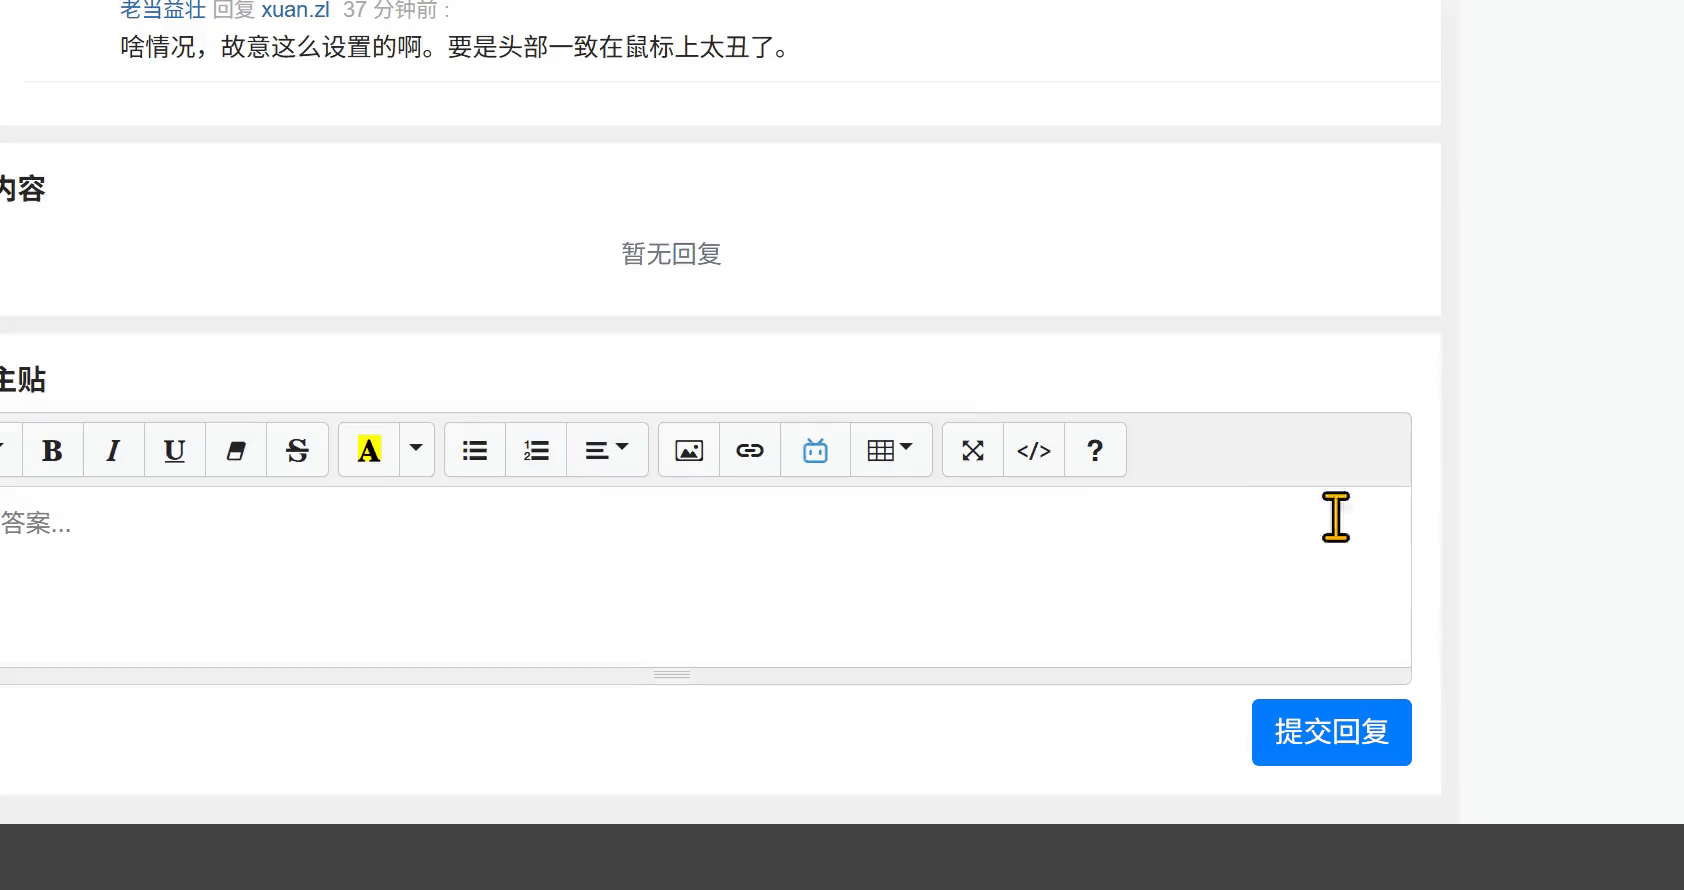Switch to code view
This screenshot has width=1684, height=890.
coord(1034,451)
